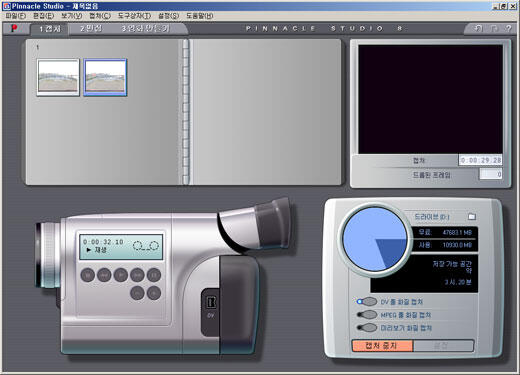Open the 설정(S) menu
This screenshot has height=375, width=520.
click(x=169, y=16)
